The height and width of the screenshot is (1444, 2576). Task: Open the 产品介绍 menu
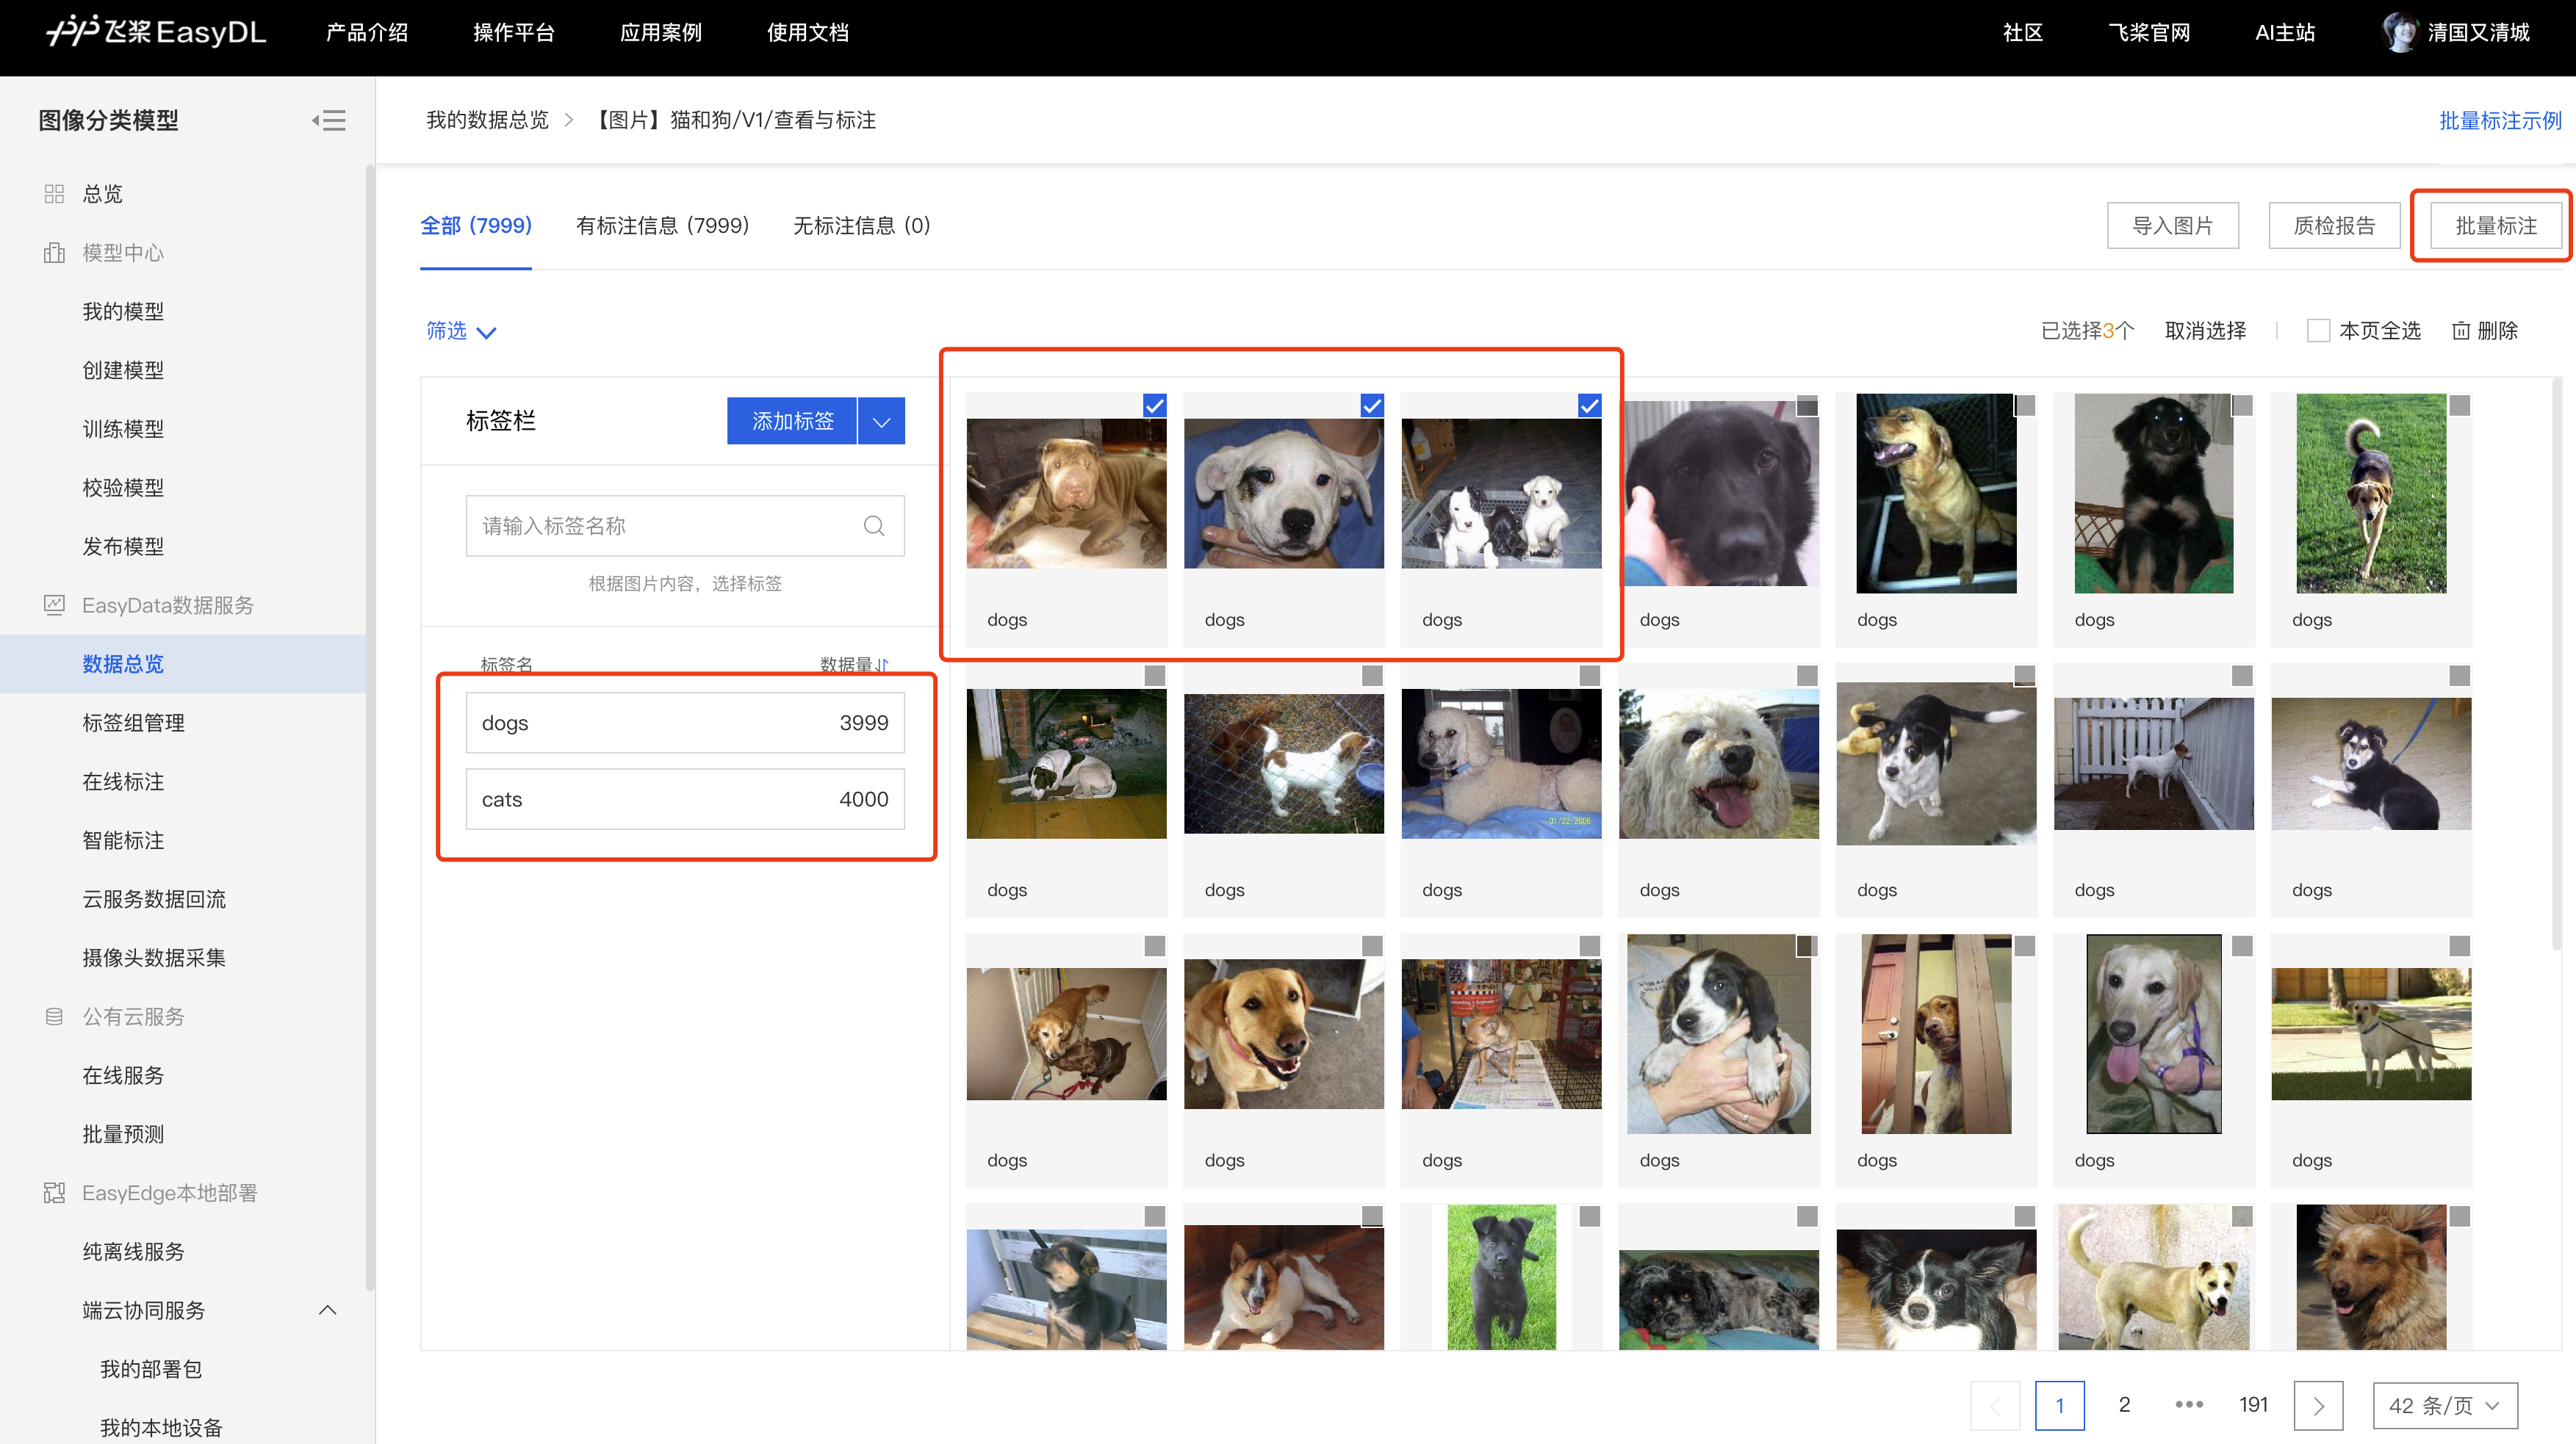367,32
